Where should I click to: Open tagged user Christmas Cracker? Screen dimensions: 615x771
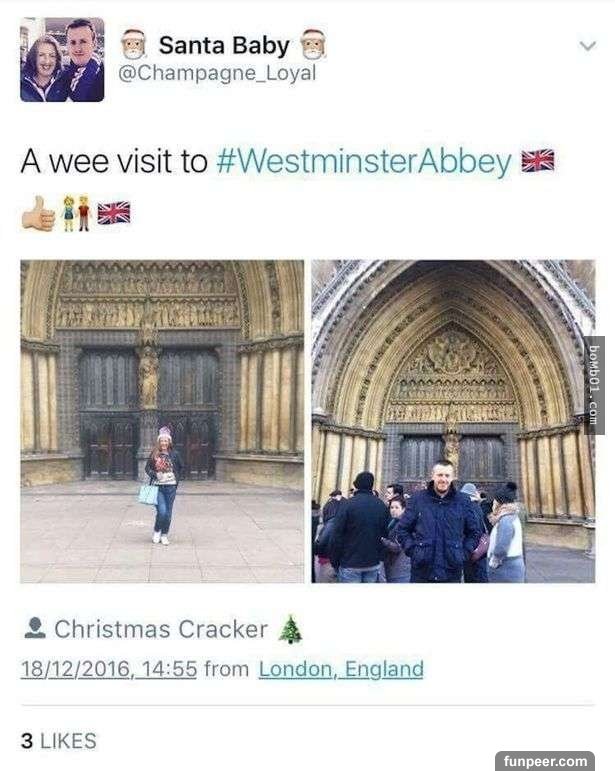[161, 629]
